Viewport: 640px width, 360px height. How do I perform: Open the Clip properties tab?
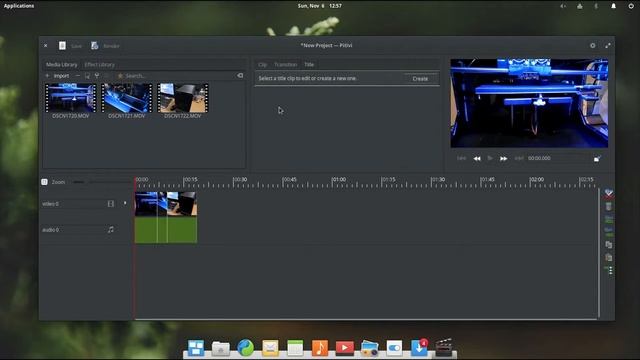[262, 64]
